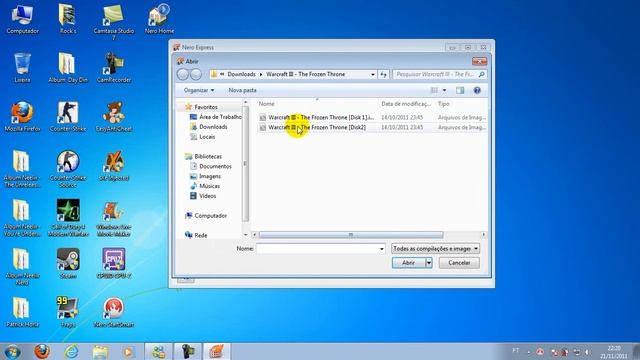Click the Abrir button
640x360 pixels.
(x=409, y=263)
